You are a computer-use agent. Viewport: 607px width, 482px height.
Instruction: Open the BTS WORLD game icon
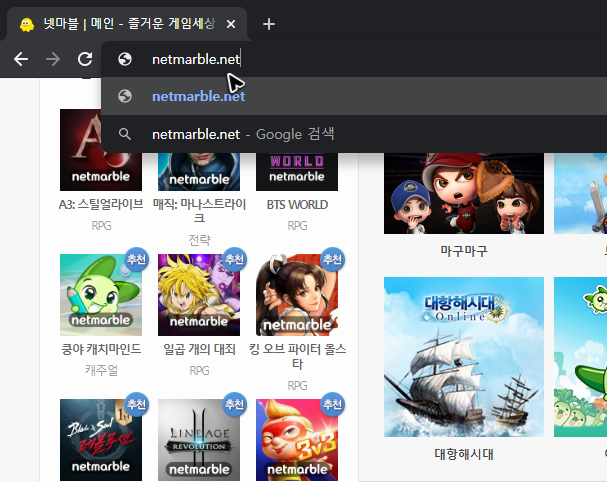point(297,172)
